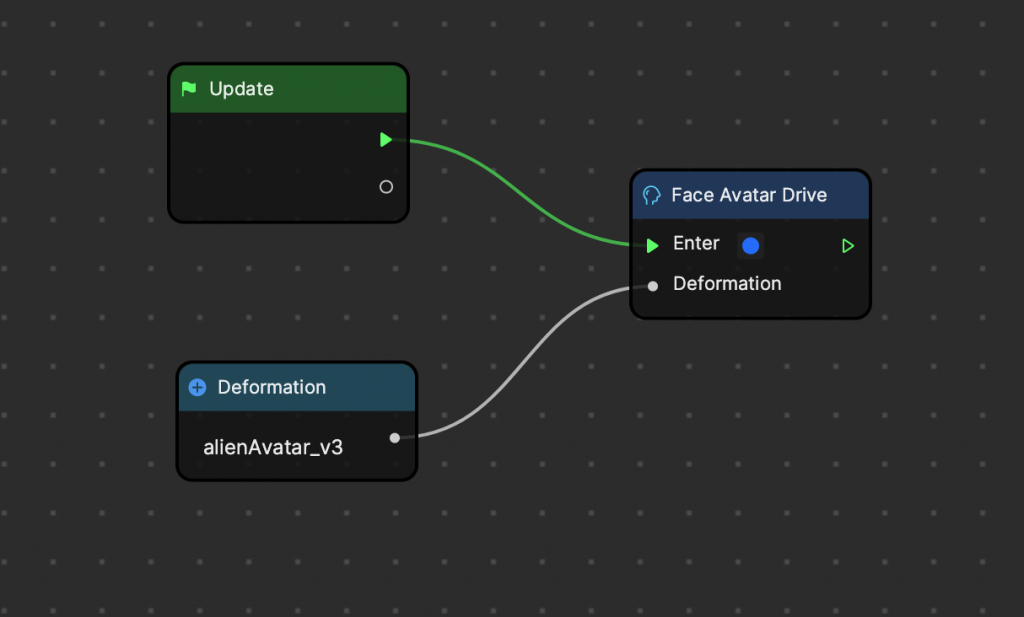The image size is (1024, 617).
Task: Click the head icon on Face Avatar Drive
Action: (652, 195)
